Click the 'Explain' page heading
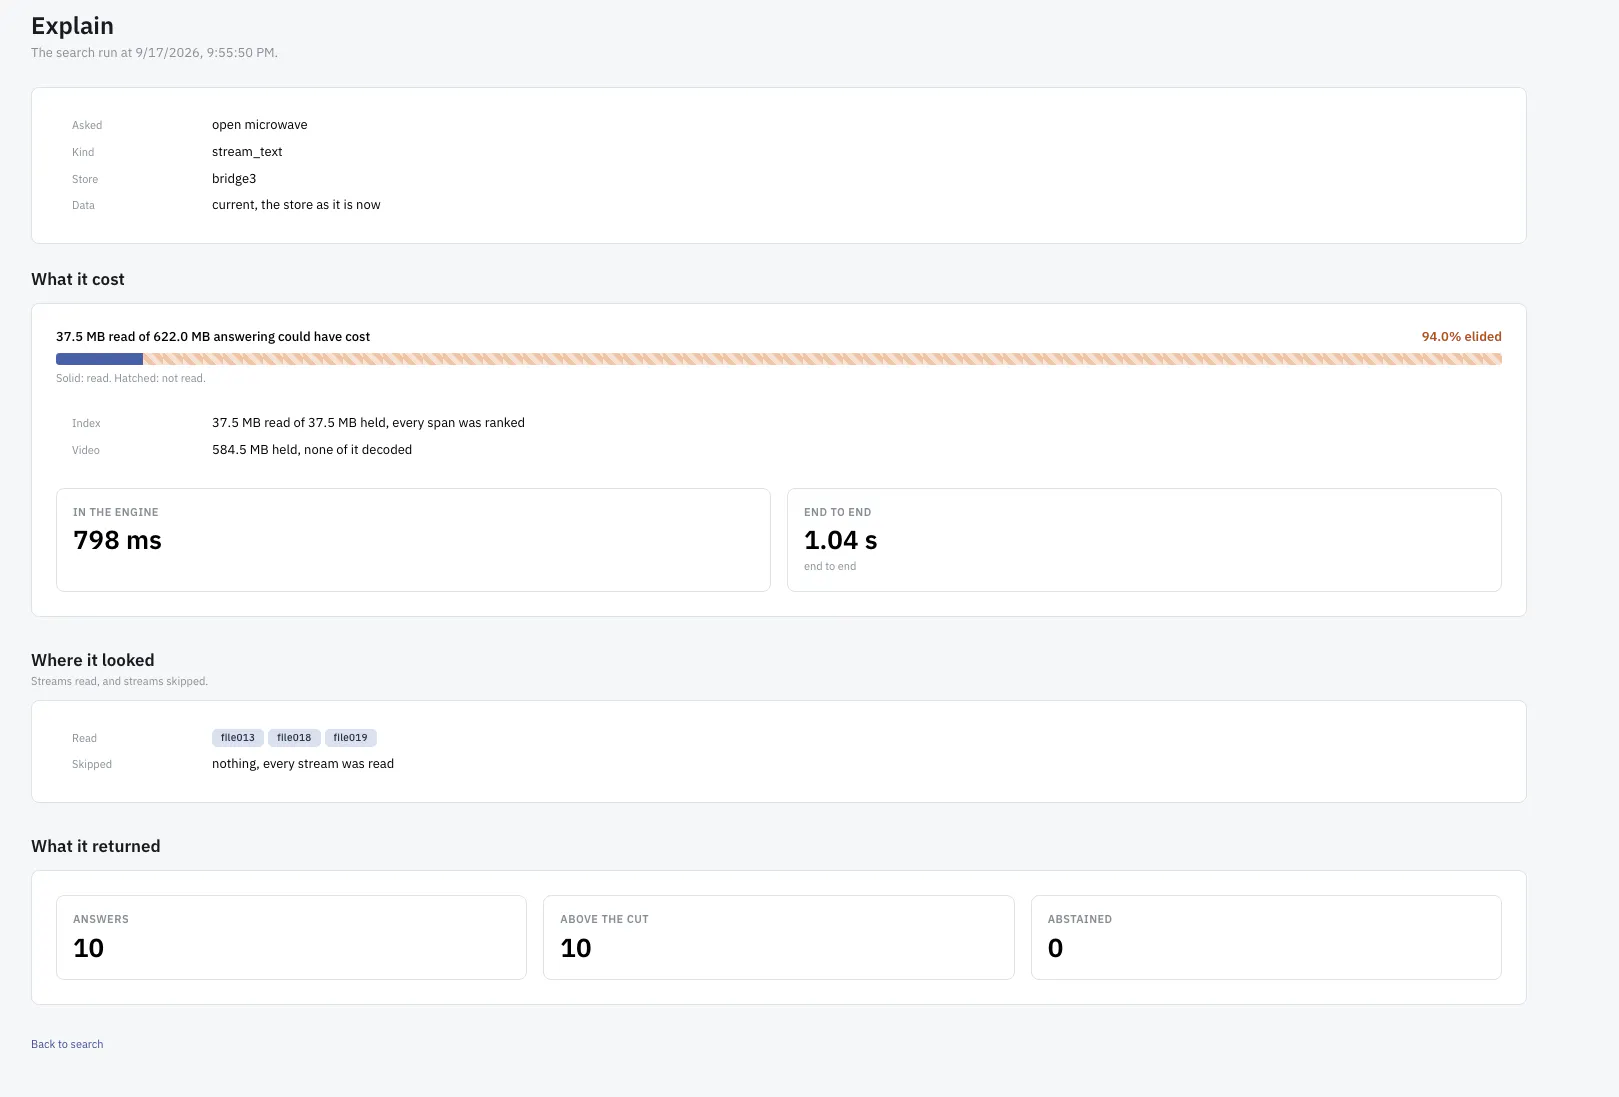Viewport: 1619px width, 1097px height. pyautogui.click(x=72, y=26)
